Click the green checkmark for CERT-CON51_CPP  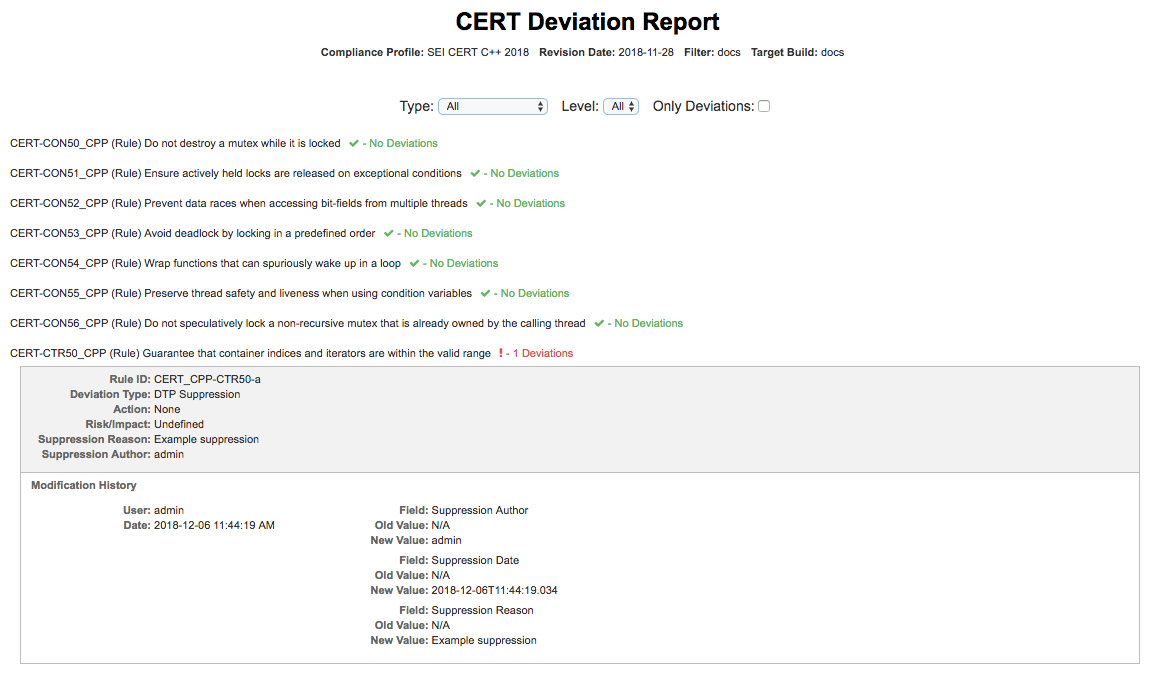(475, 174)
